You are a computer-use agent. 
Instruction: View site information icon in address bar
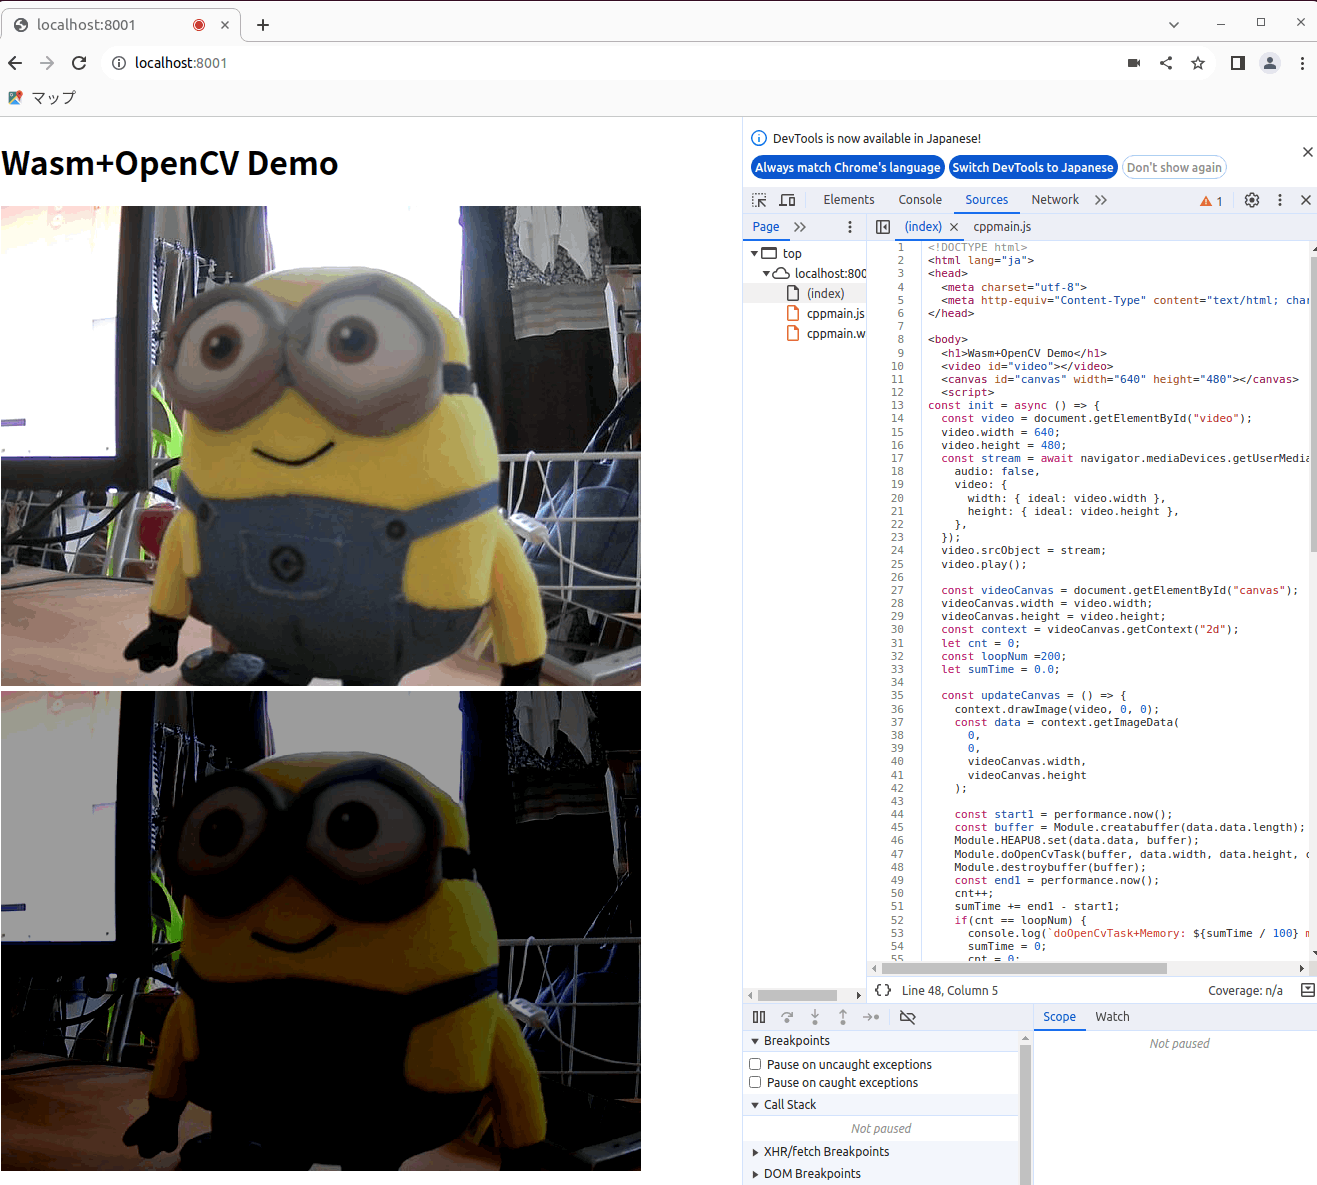(x=119, y=63)
